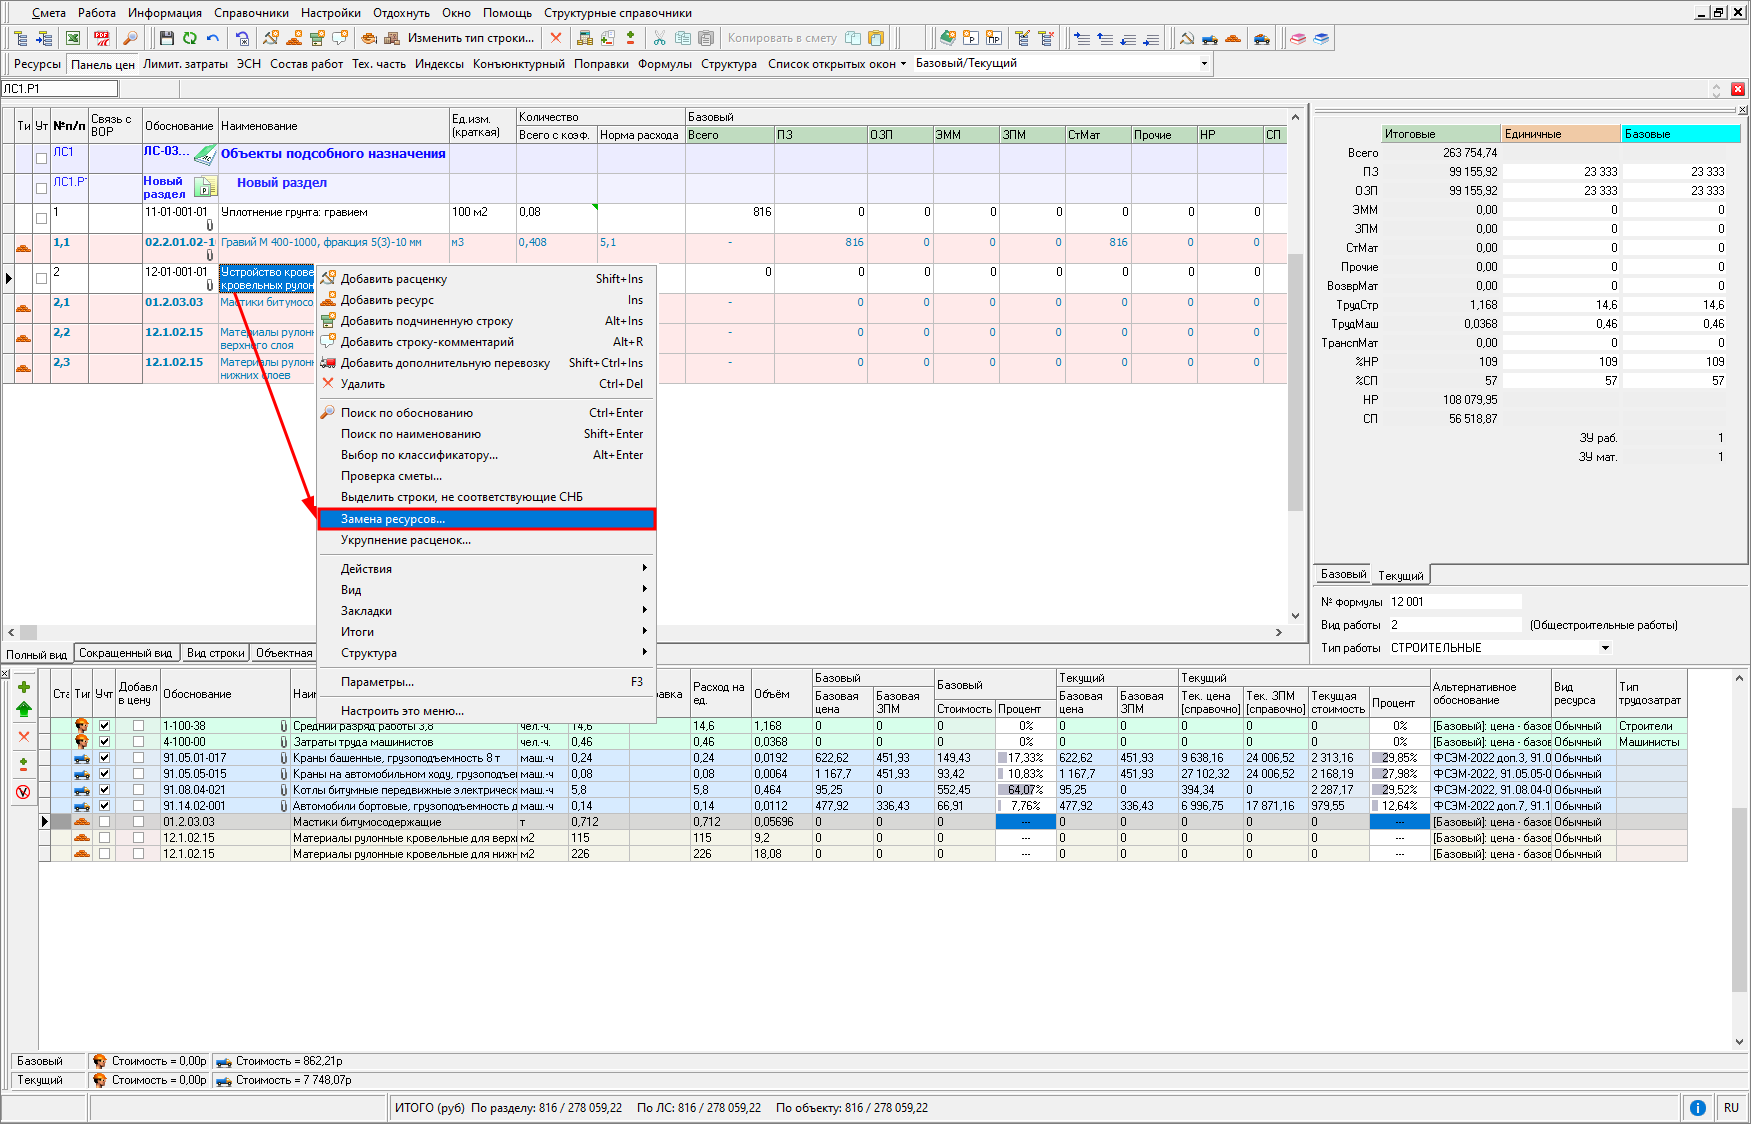
Task: Click the red circle V icon in resources panel
Action: tap(24, 792)
